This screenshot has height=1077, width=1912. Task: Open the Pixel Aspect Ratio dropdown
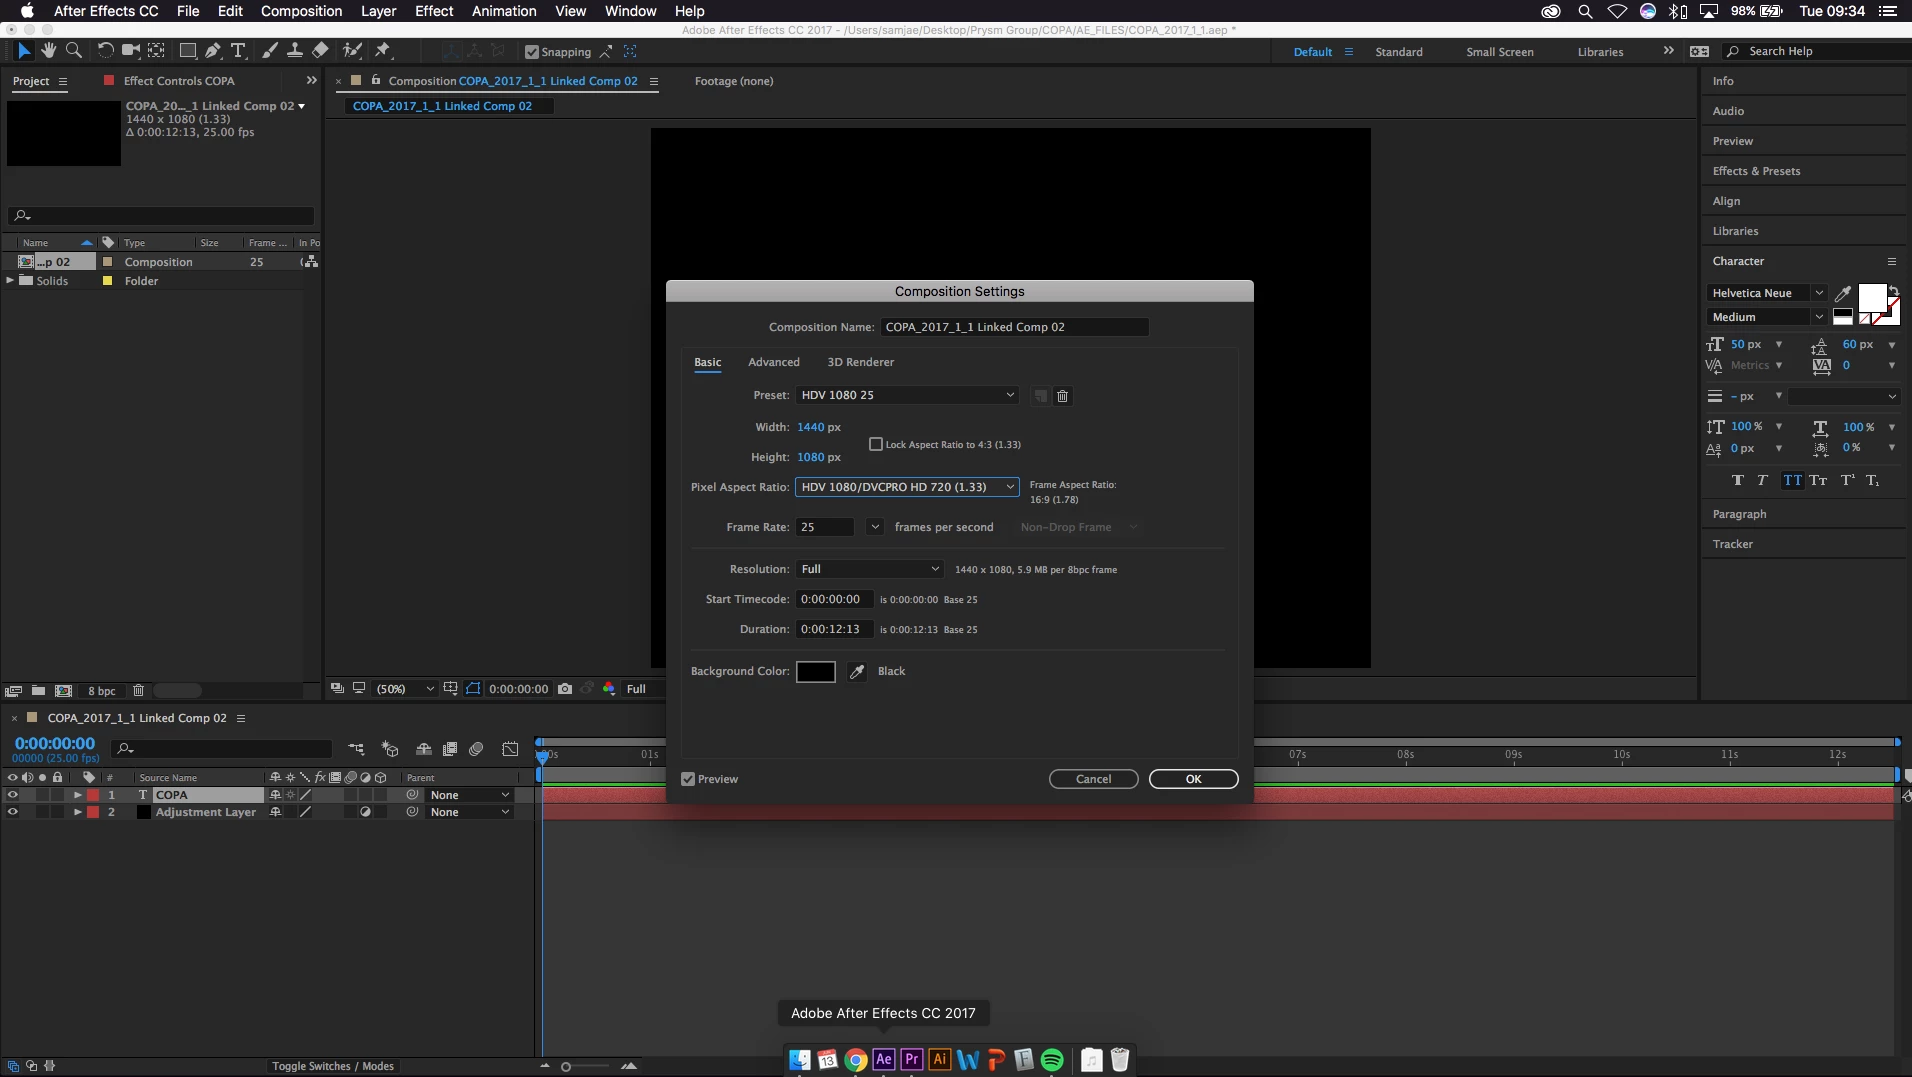coord(907,487)
